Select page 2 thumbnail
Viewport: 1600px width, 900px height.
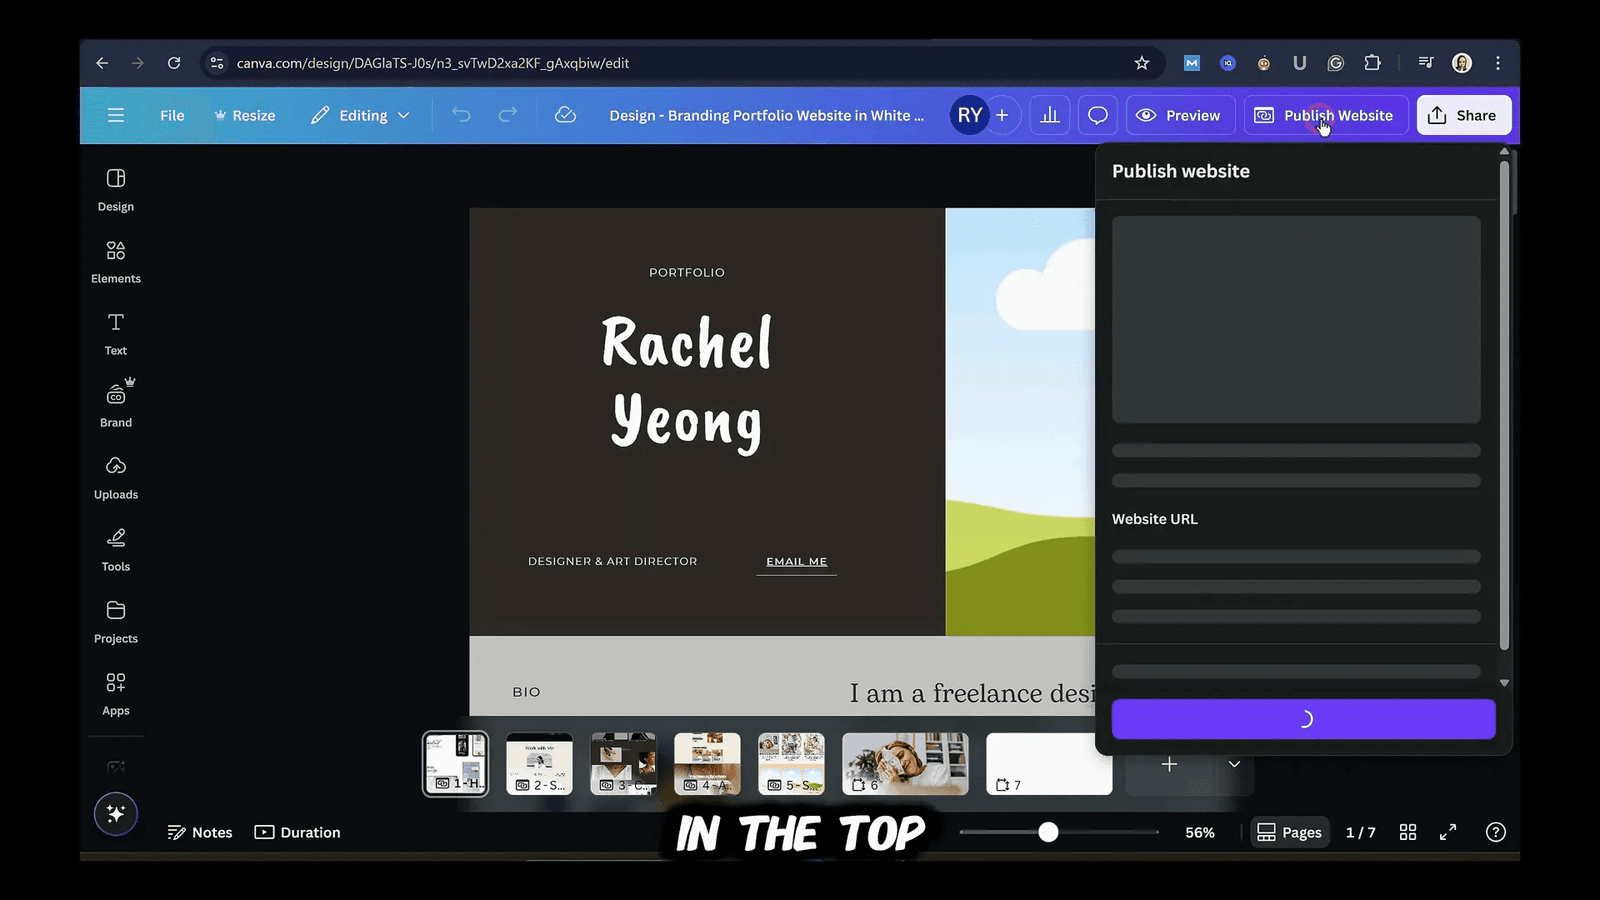pyautogui.click(x=539, y=764)
